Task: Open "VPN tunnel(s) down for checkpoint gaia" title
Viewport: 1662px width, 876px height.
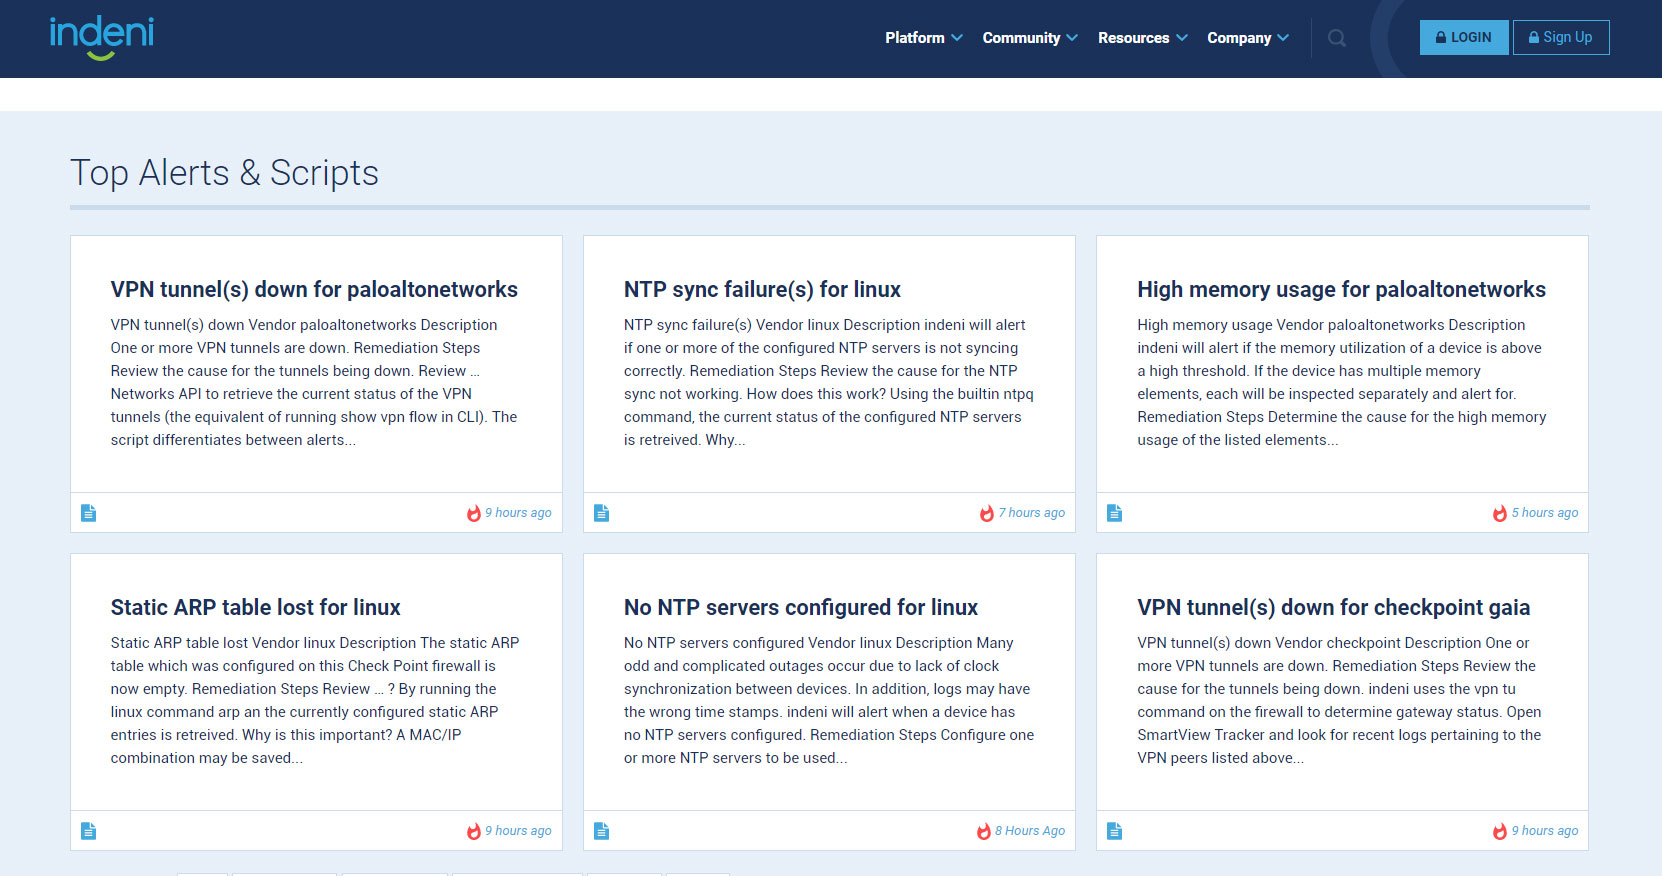Action: (1333, 607)
